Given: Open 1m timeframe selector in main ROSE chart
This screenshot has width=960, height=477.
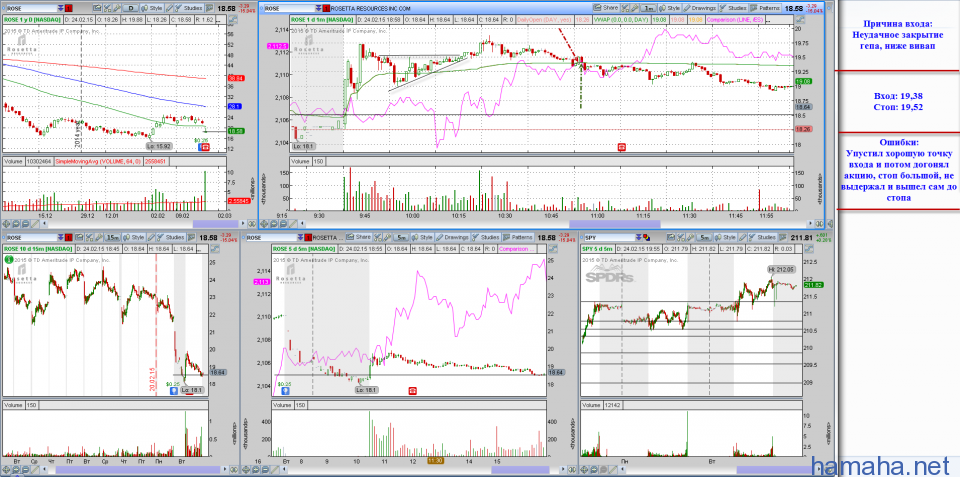Looking at the screenshot, I should (648, 8).
